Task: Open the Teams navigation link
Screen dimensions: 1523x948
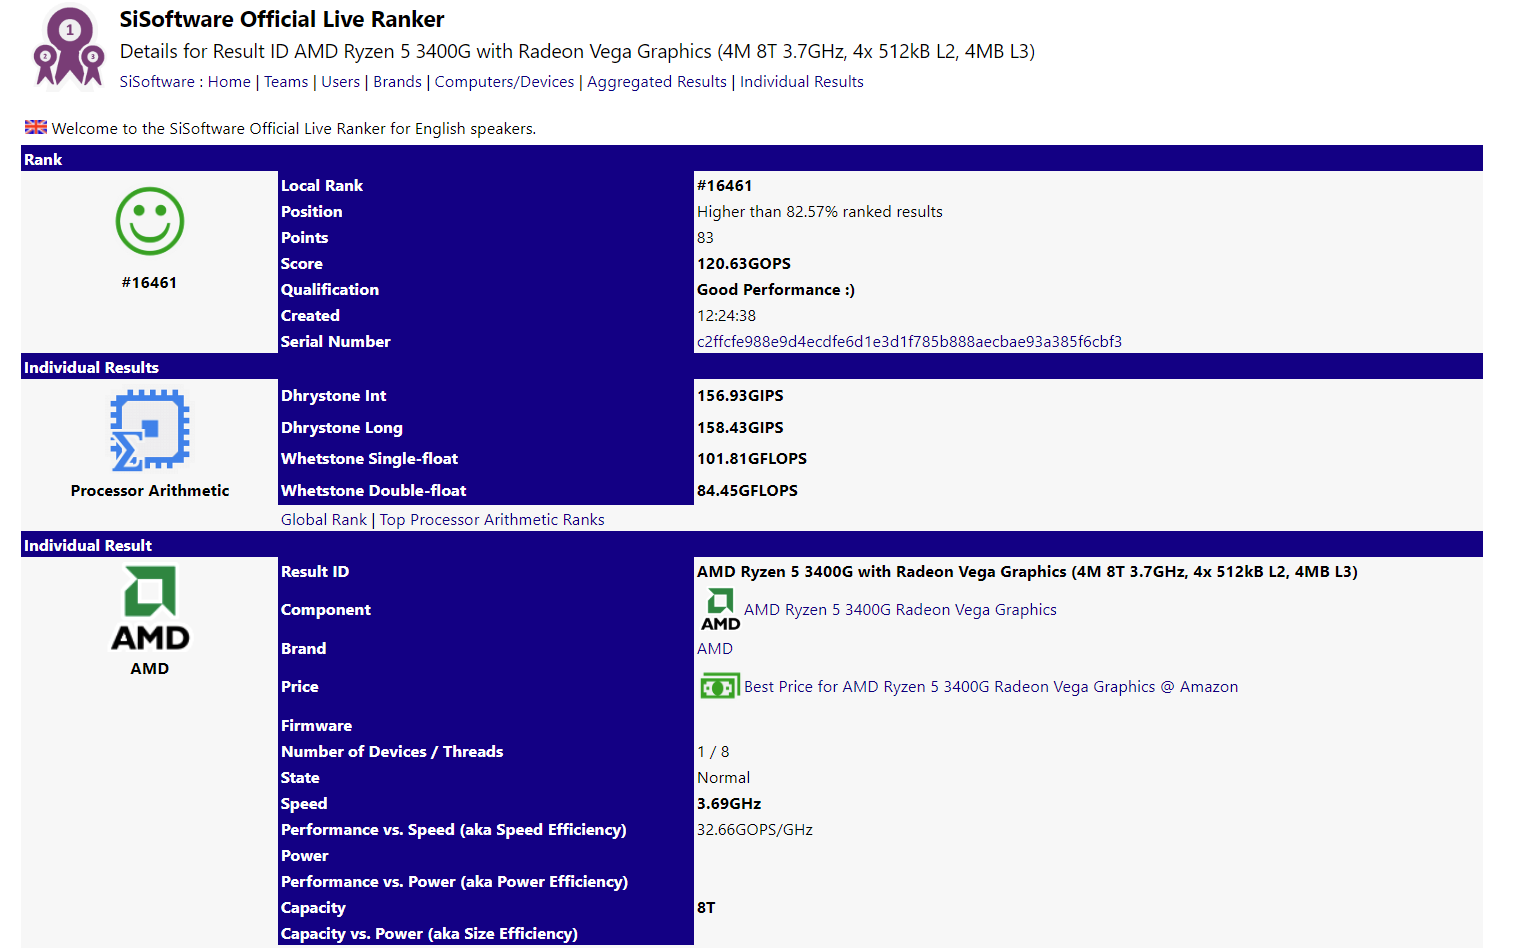Action: [286, 82]
